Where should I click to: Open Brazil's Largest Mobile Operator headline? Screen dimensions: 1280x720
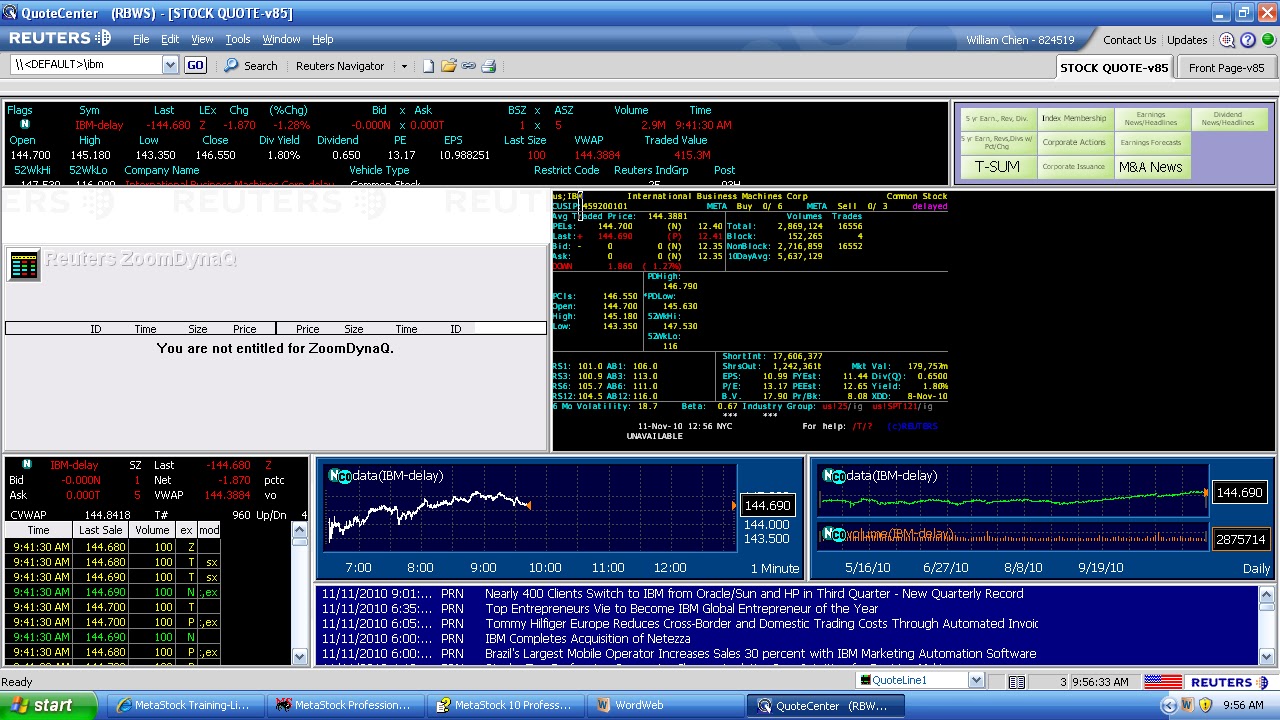point(761,654)
